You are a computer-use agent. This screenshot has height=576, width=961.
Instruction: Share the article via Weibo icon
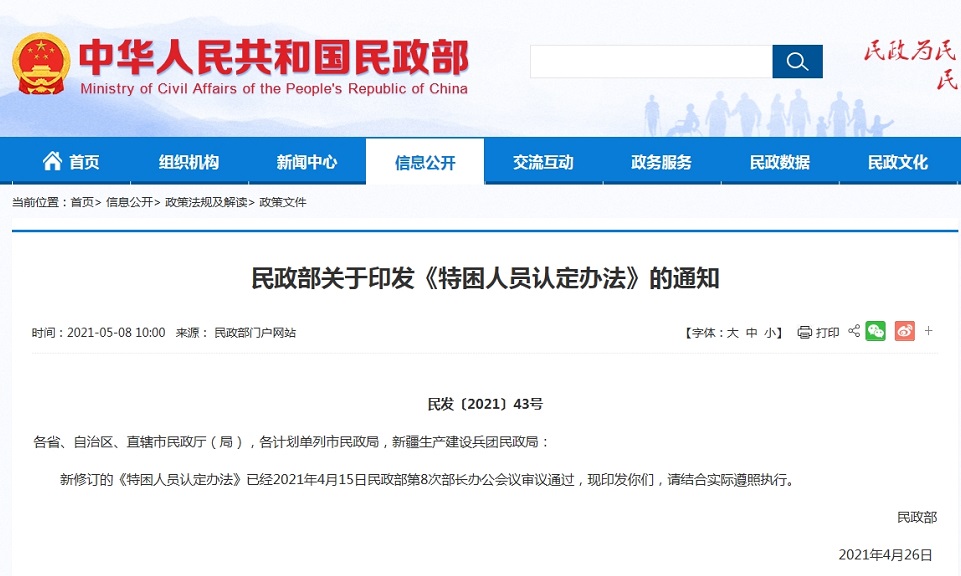click(905, 332)
